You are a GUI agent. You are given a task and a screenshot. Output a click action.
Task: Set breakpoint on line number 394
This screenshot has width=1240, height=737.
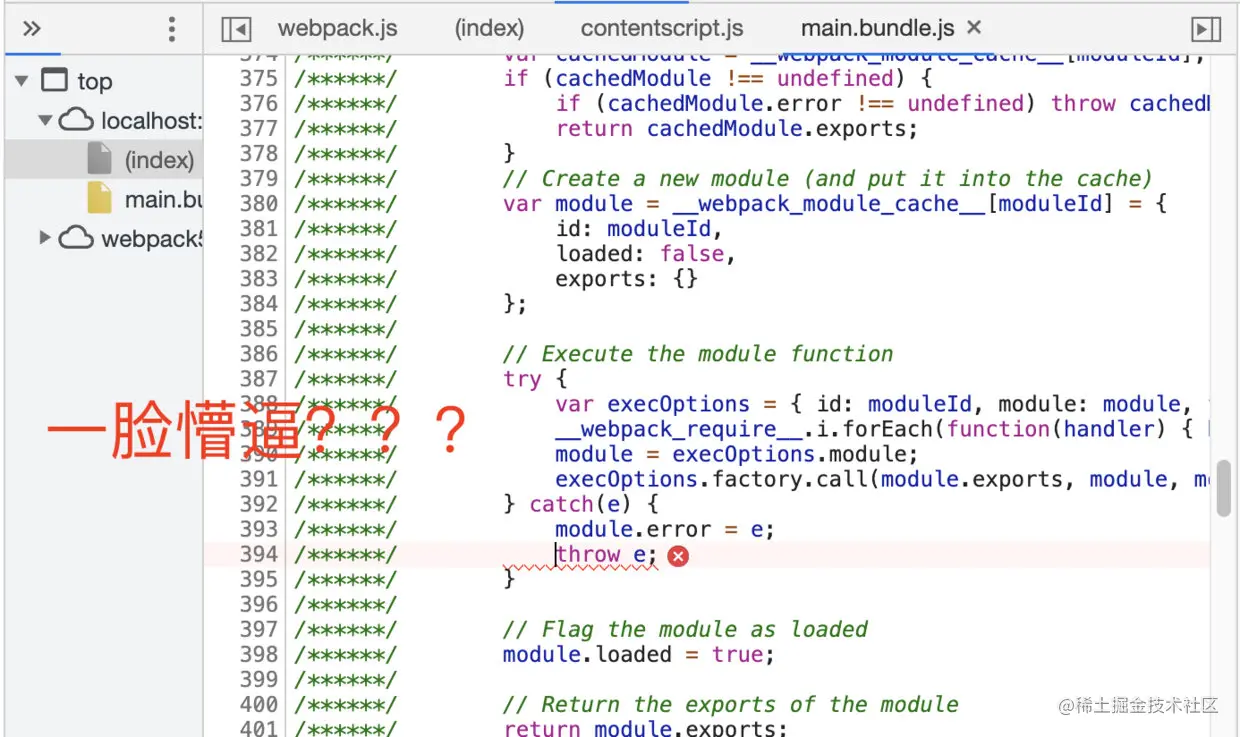tap(259, 554)
